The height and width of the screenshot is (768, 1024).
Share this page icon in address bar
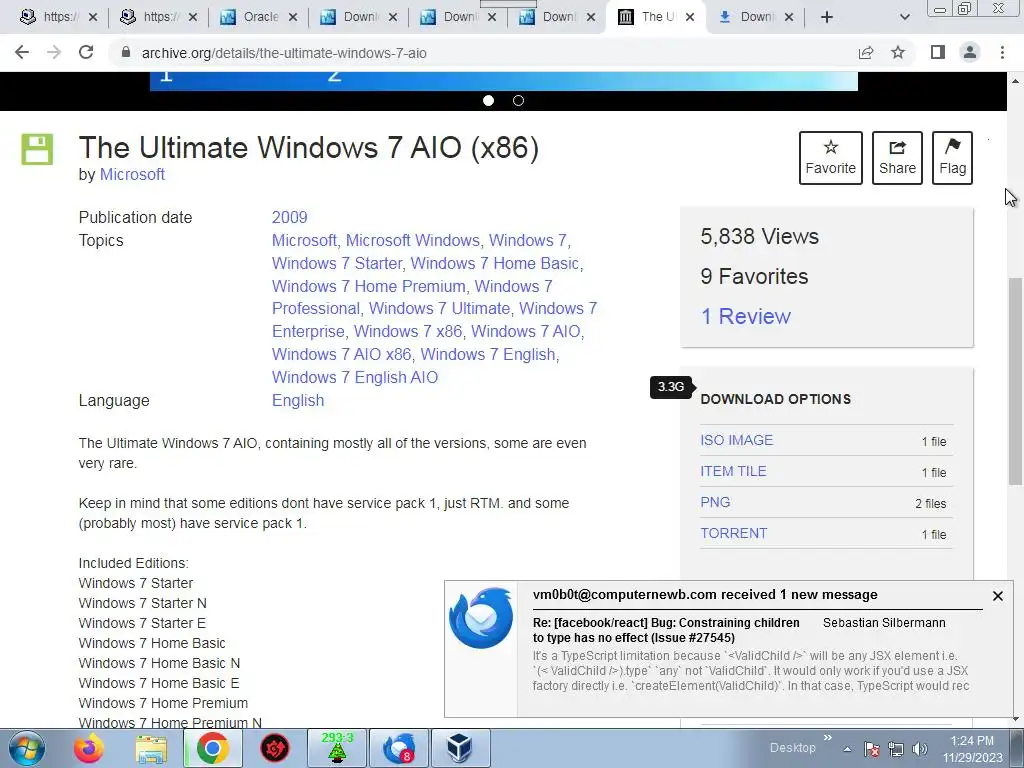[866, 53]
